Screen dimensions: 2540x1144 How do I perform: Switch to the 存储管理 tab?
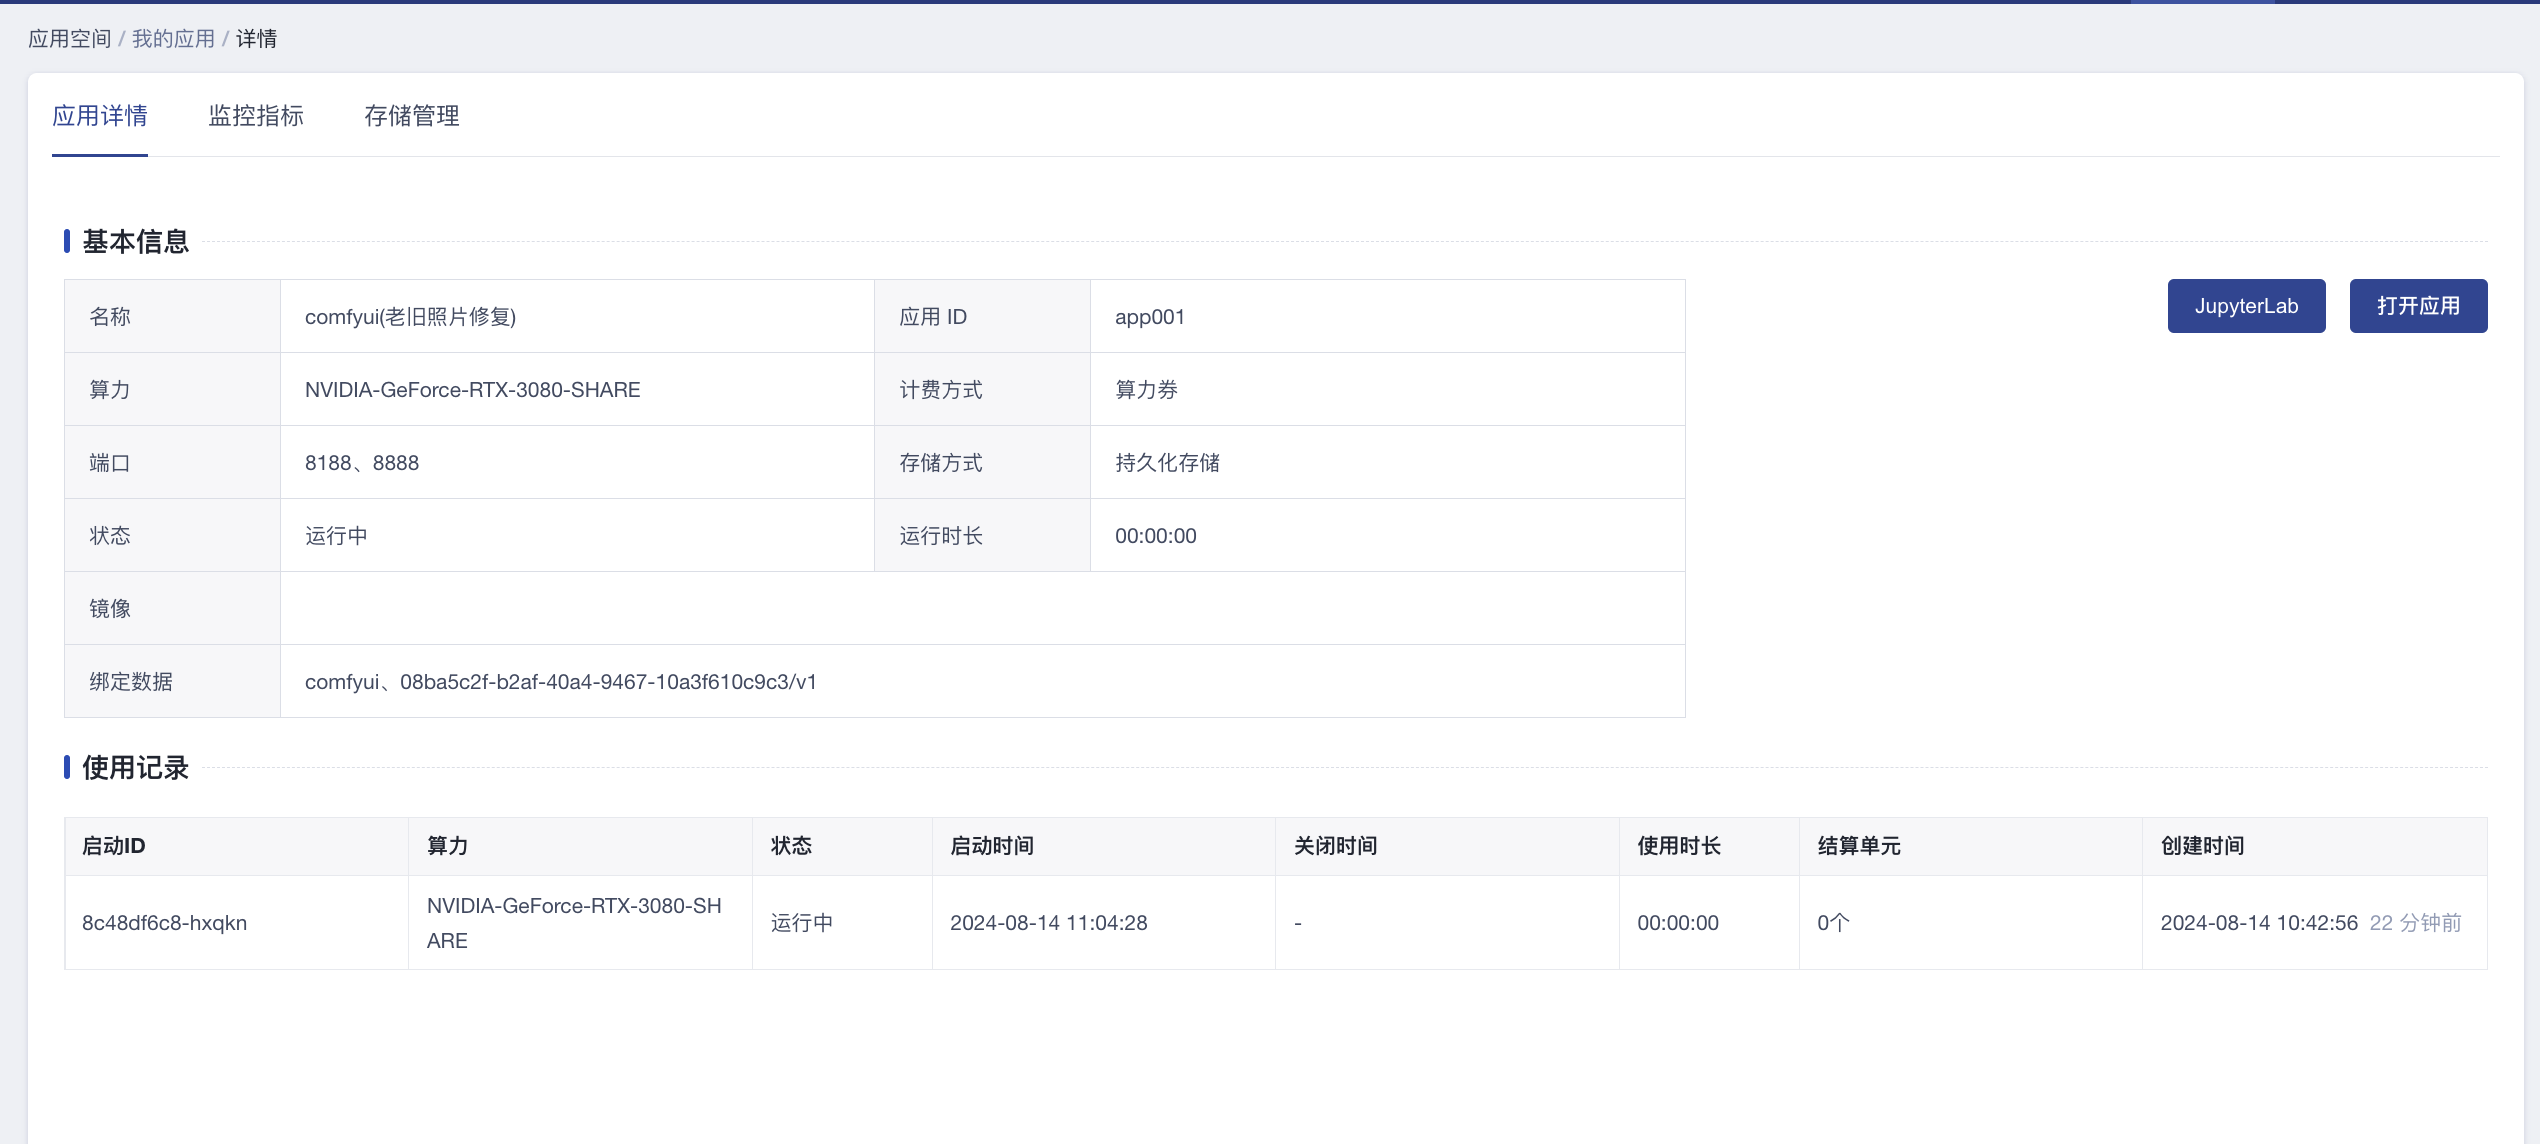tap(411, 116)
